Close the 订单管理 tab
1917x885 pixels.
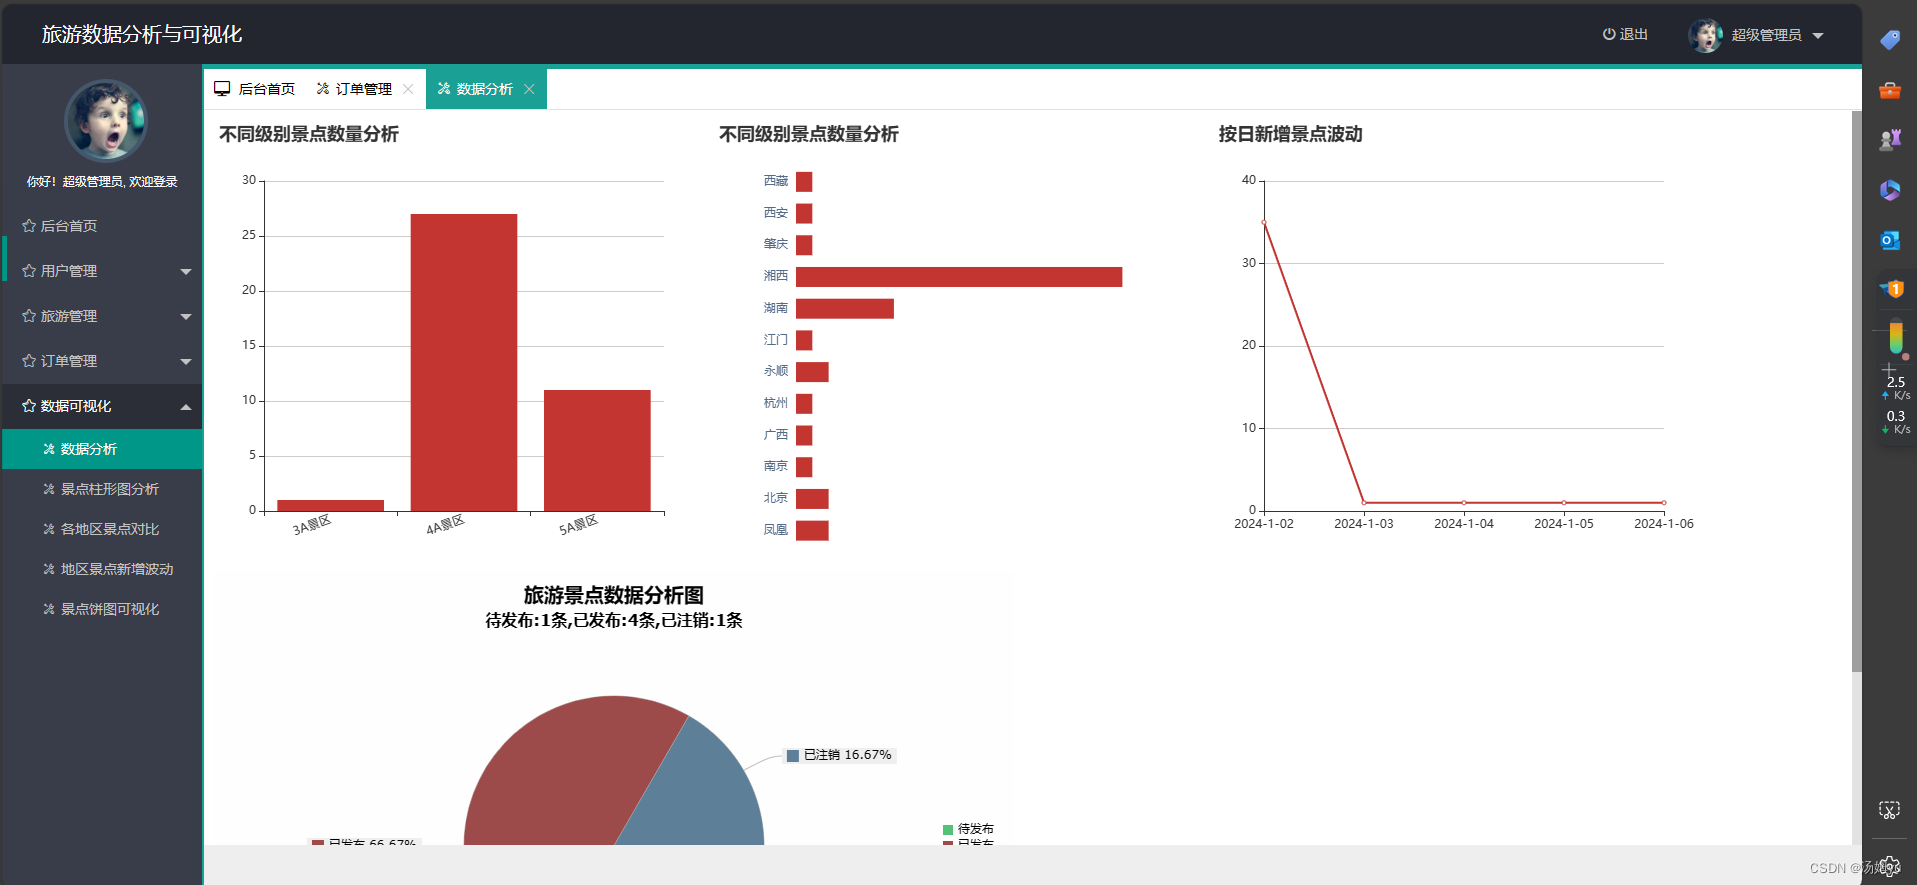coord(408,89)
